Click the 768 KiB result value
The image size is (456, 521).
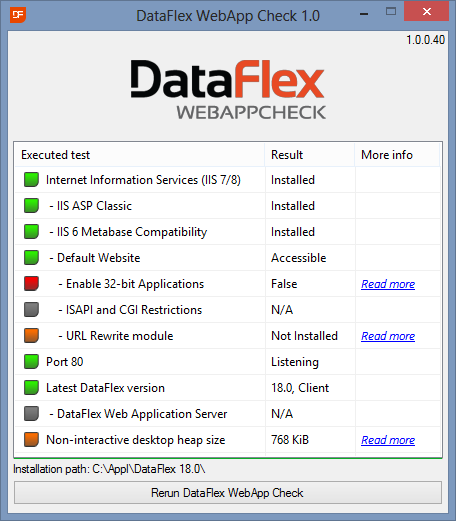tap(290, 440)
